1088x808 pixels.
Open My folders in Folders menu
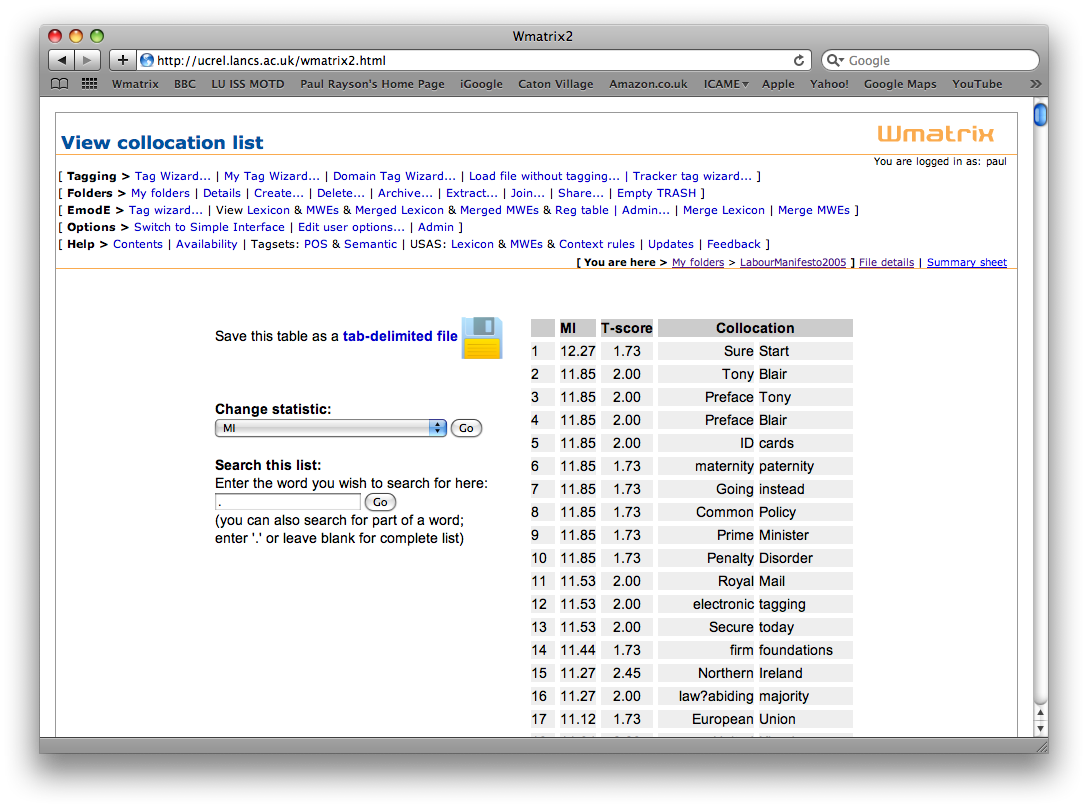[x=160, y=193]
